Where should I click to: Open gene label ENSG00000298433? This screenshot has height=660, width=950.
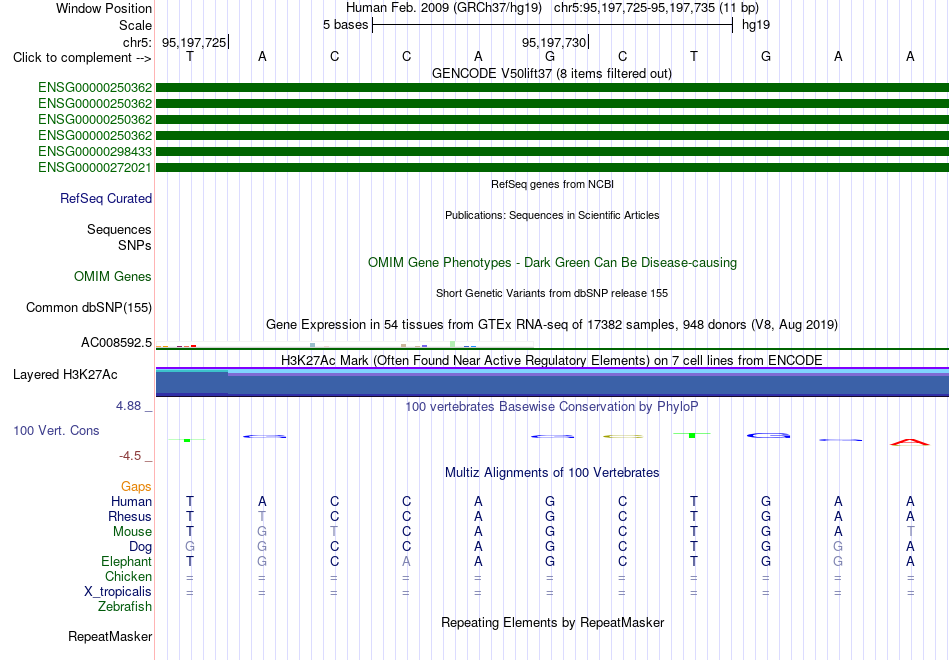[95, 152]
